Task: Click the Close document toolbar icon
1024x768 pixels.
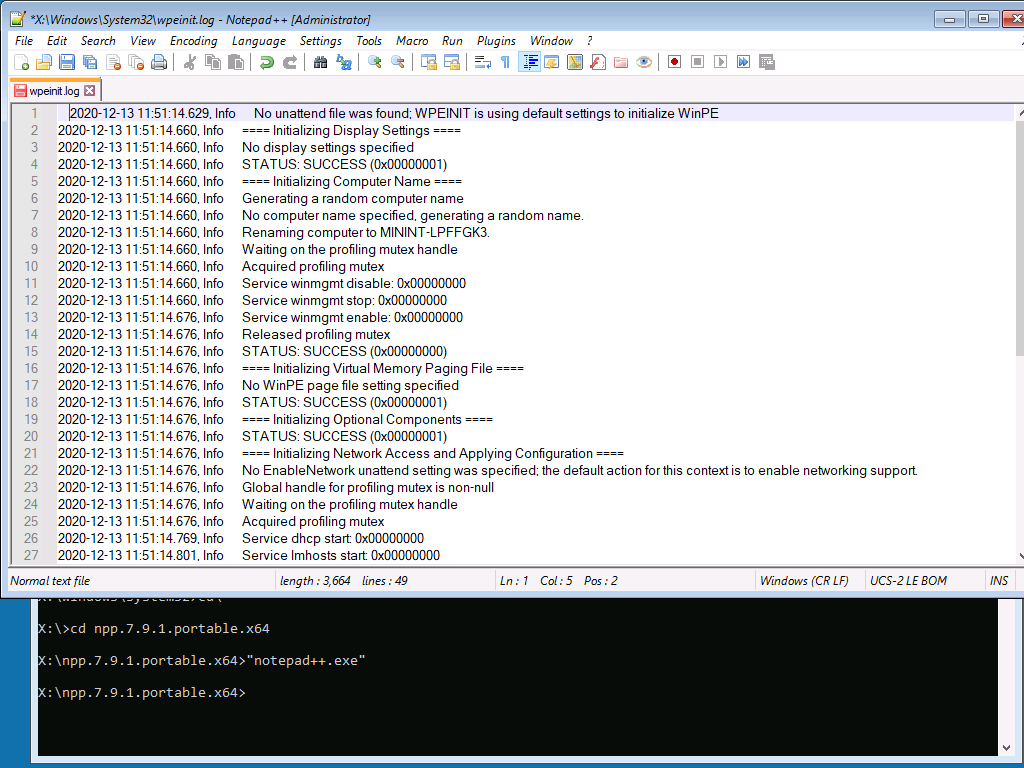Action: coord(114,62)
